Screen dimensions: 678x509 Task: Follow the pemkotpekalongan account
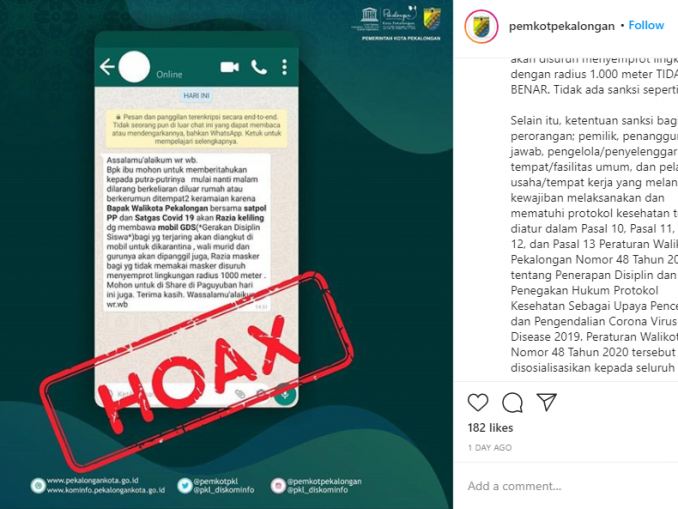646,26
